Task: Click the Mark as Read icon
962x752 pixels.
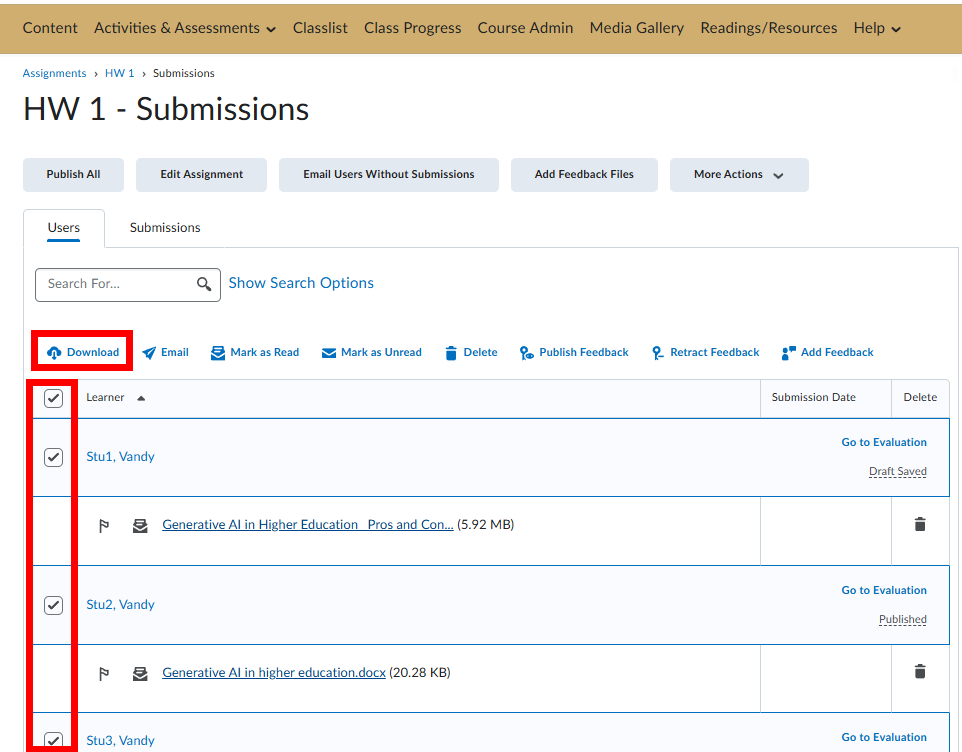Action: [x=218, y=353]
